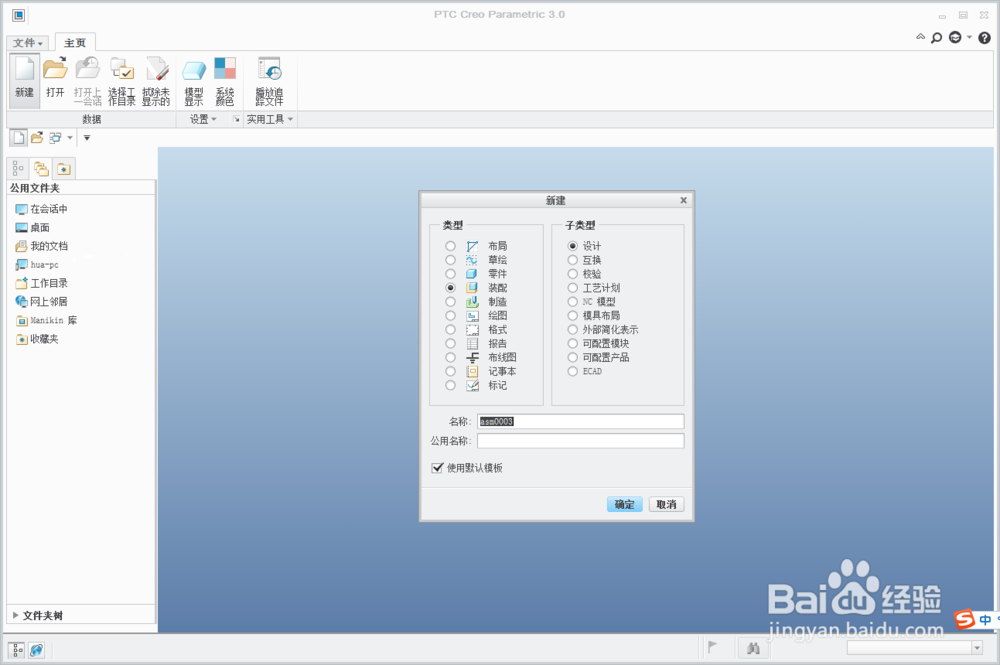Image resolution: width=1000 pixels, height=665 pixels.
Task: Click quick-access windows switch icon
Action: 55,138
